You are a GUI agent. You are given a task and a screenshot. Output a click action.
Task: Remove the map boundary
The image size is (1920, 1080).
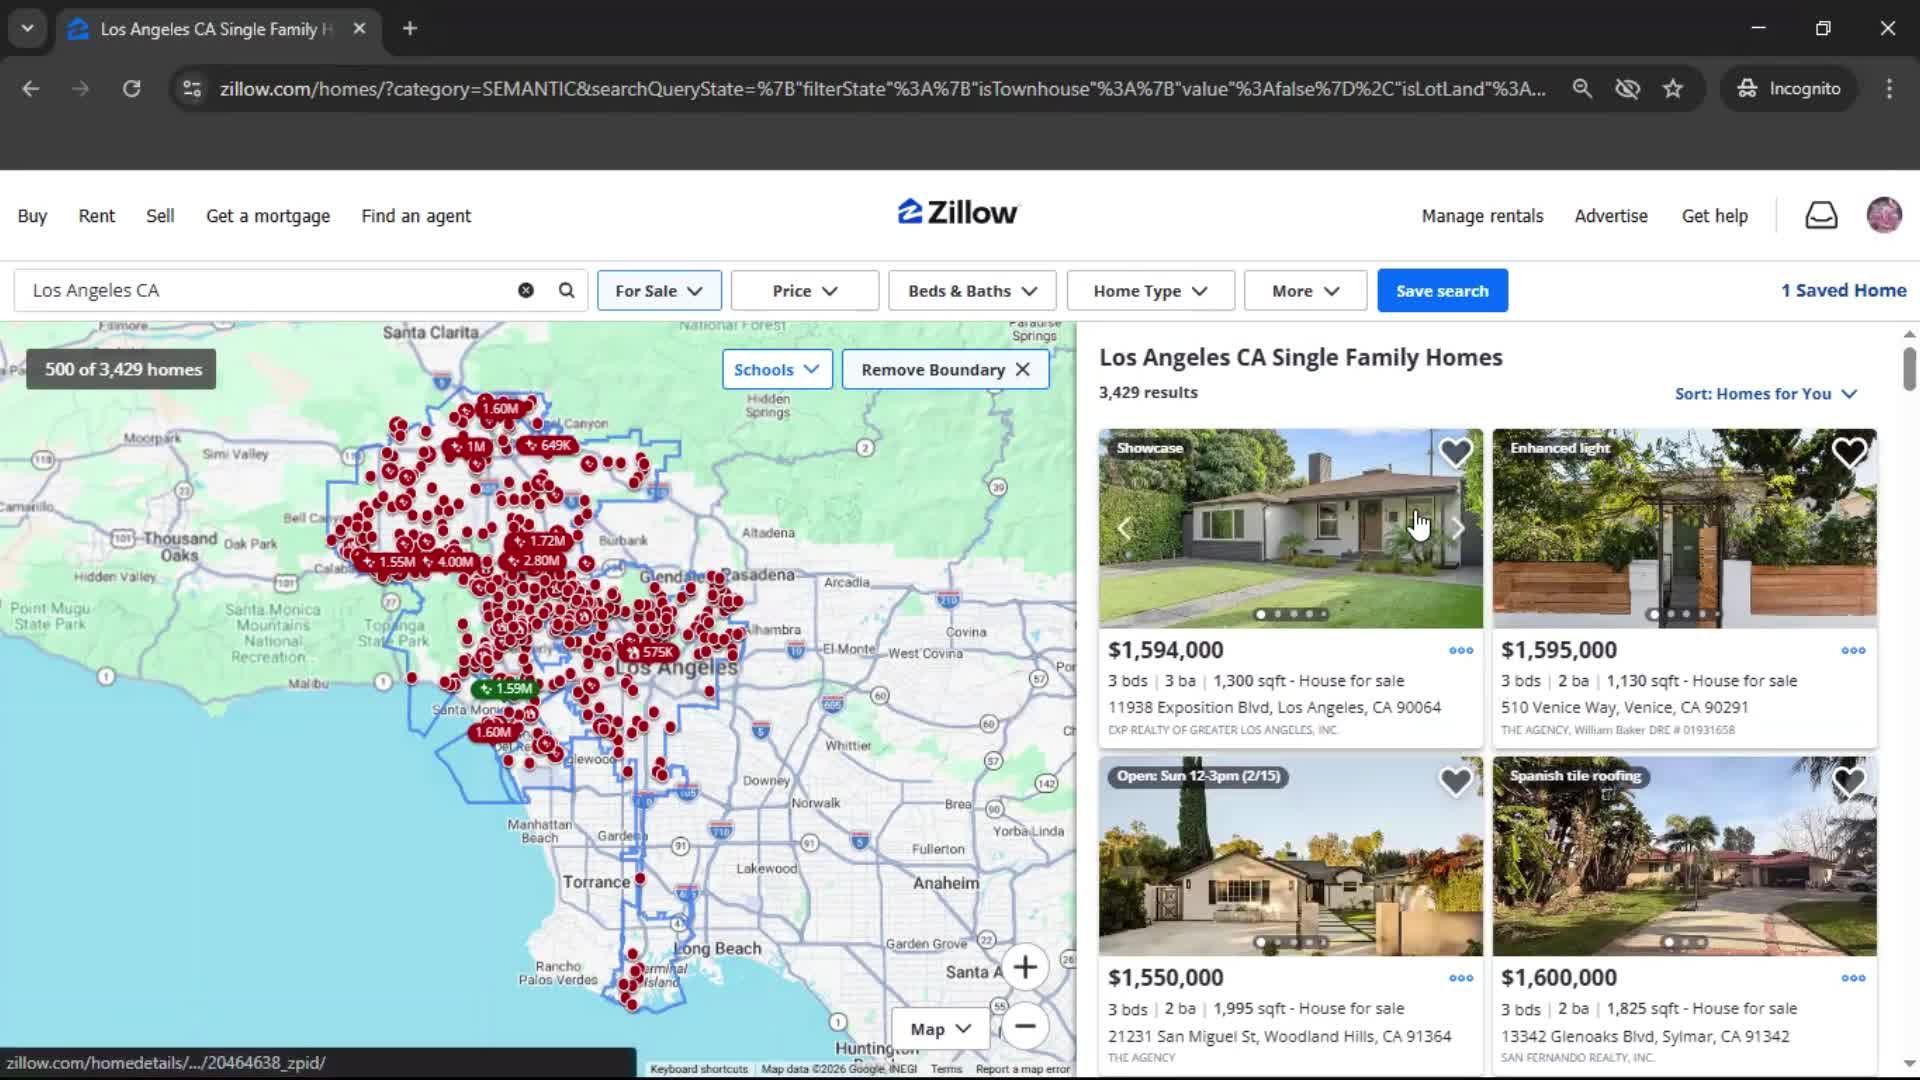945,370
